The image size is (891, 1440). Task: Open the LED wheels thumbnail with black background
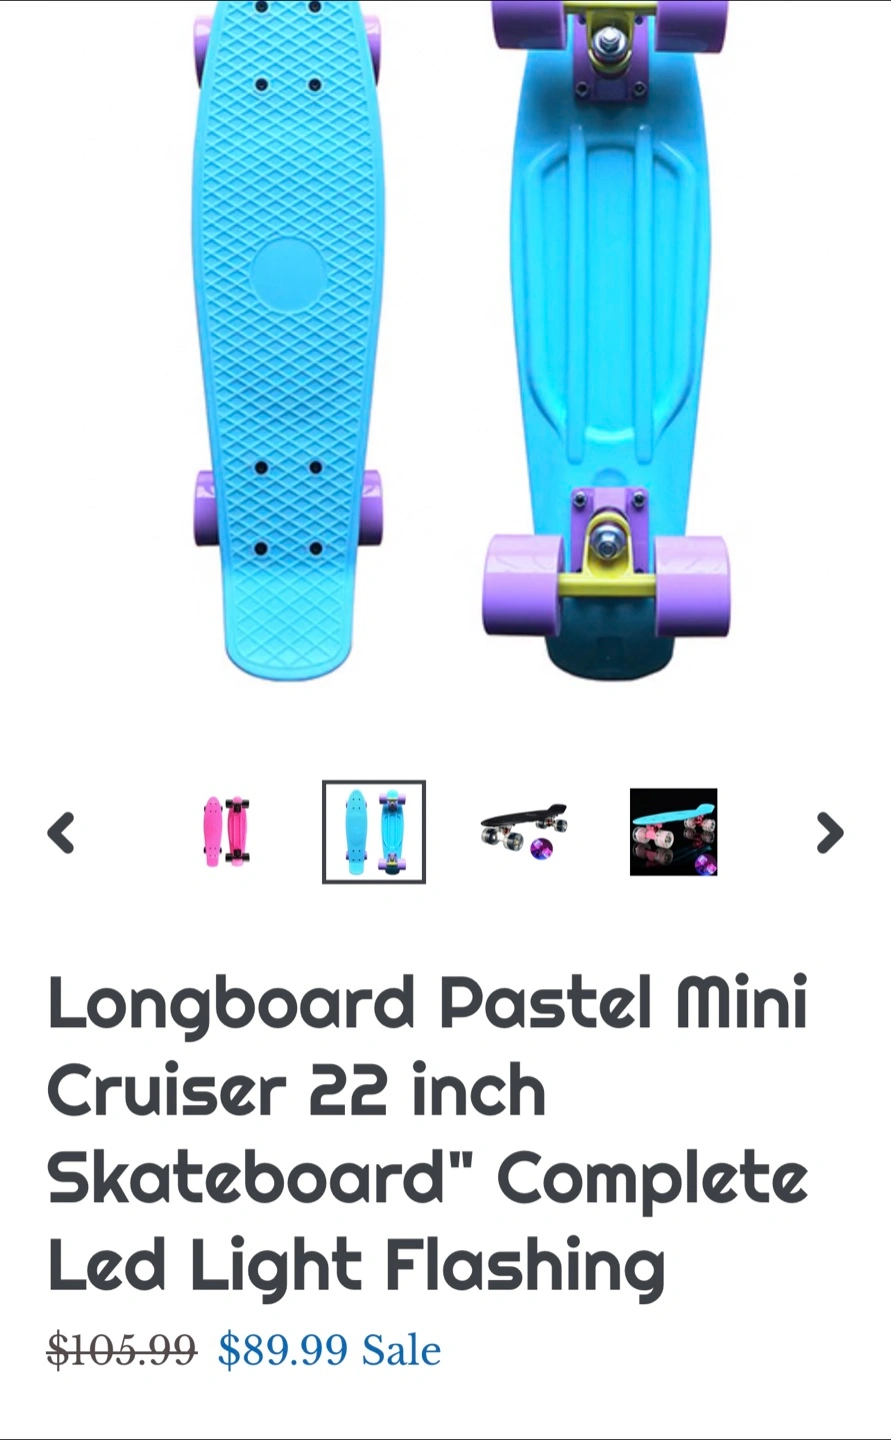pos(673,832)
